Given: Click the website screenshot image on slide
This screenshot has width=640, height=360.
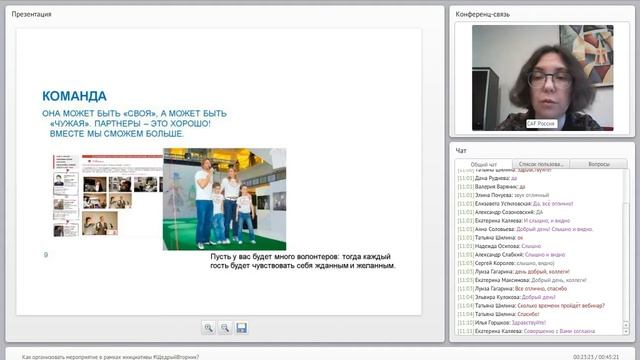Looking at the screenshot, I should pyautogui.click(x=108, y=195).
